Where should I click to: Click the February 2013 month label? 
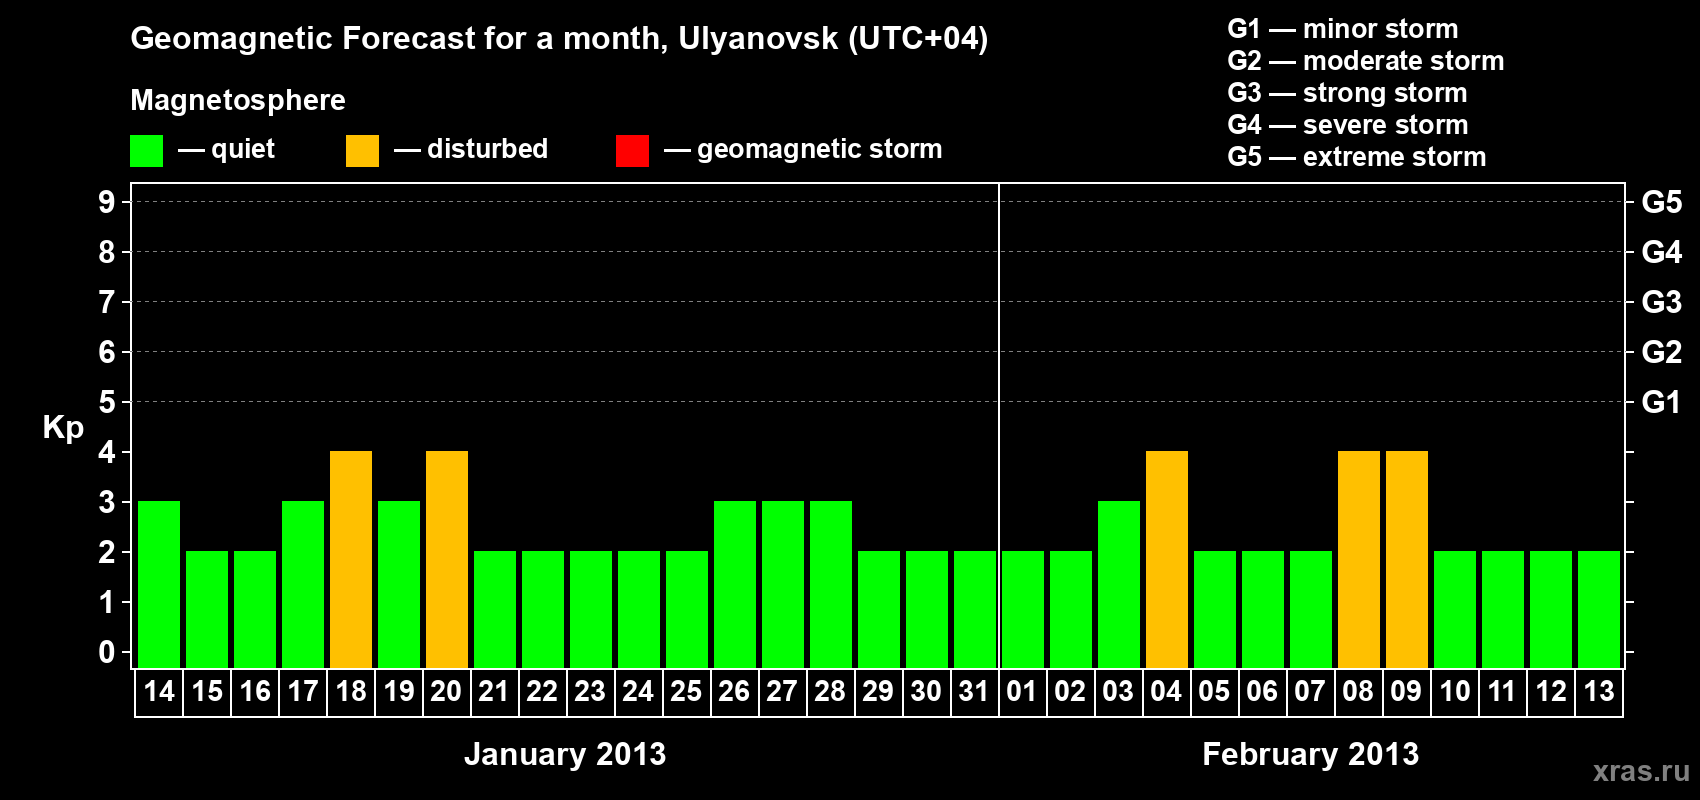click(1310, 754)
